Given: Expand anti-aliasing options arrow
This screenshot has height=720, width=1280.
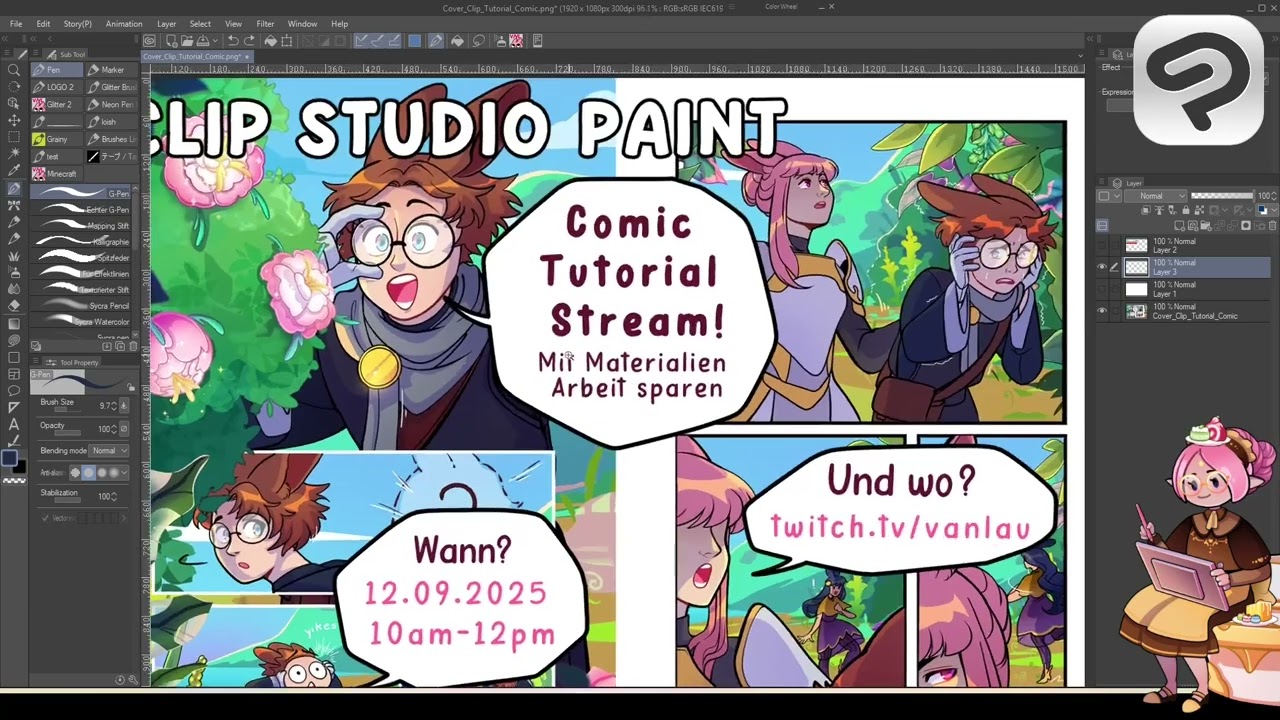Looking at the screenshot, I should point(124,472).
